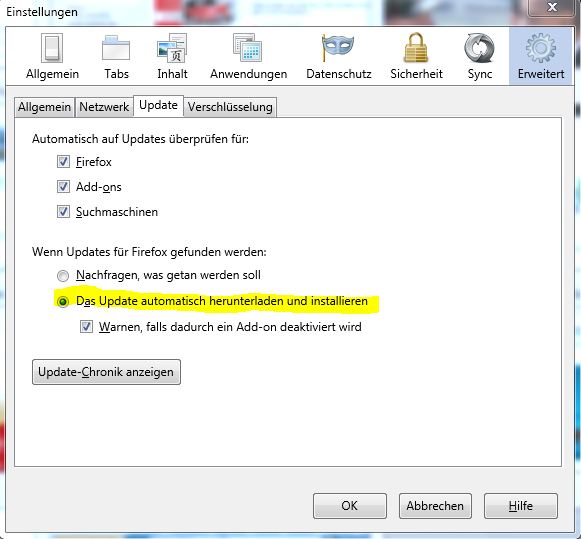Uncheck the Add-ons updates checkbox
This screenshot has width=581, height=539.
(63, 187)
